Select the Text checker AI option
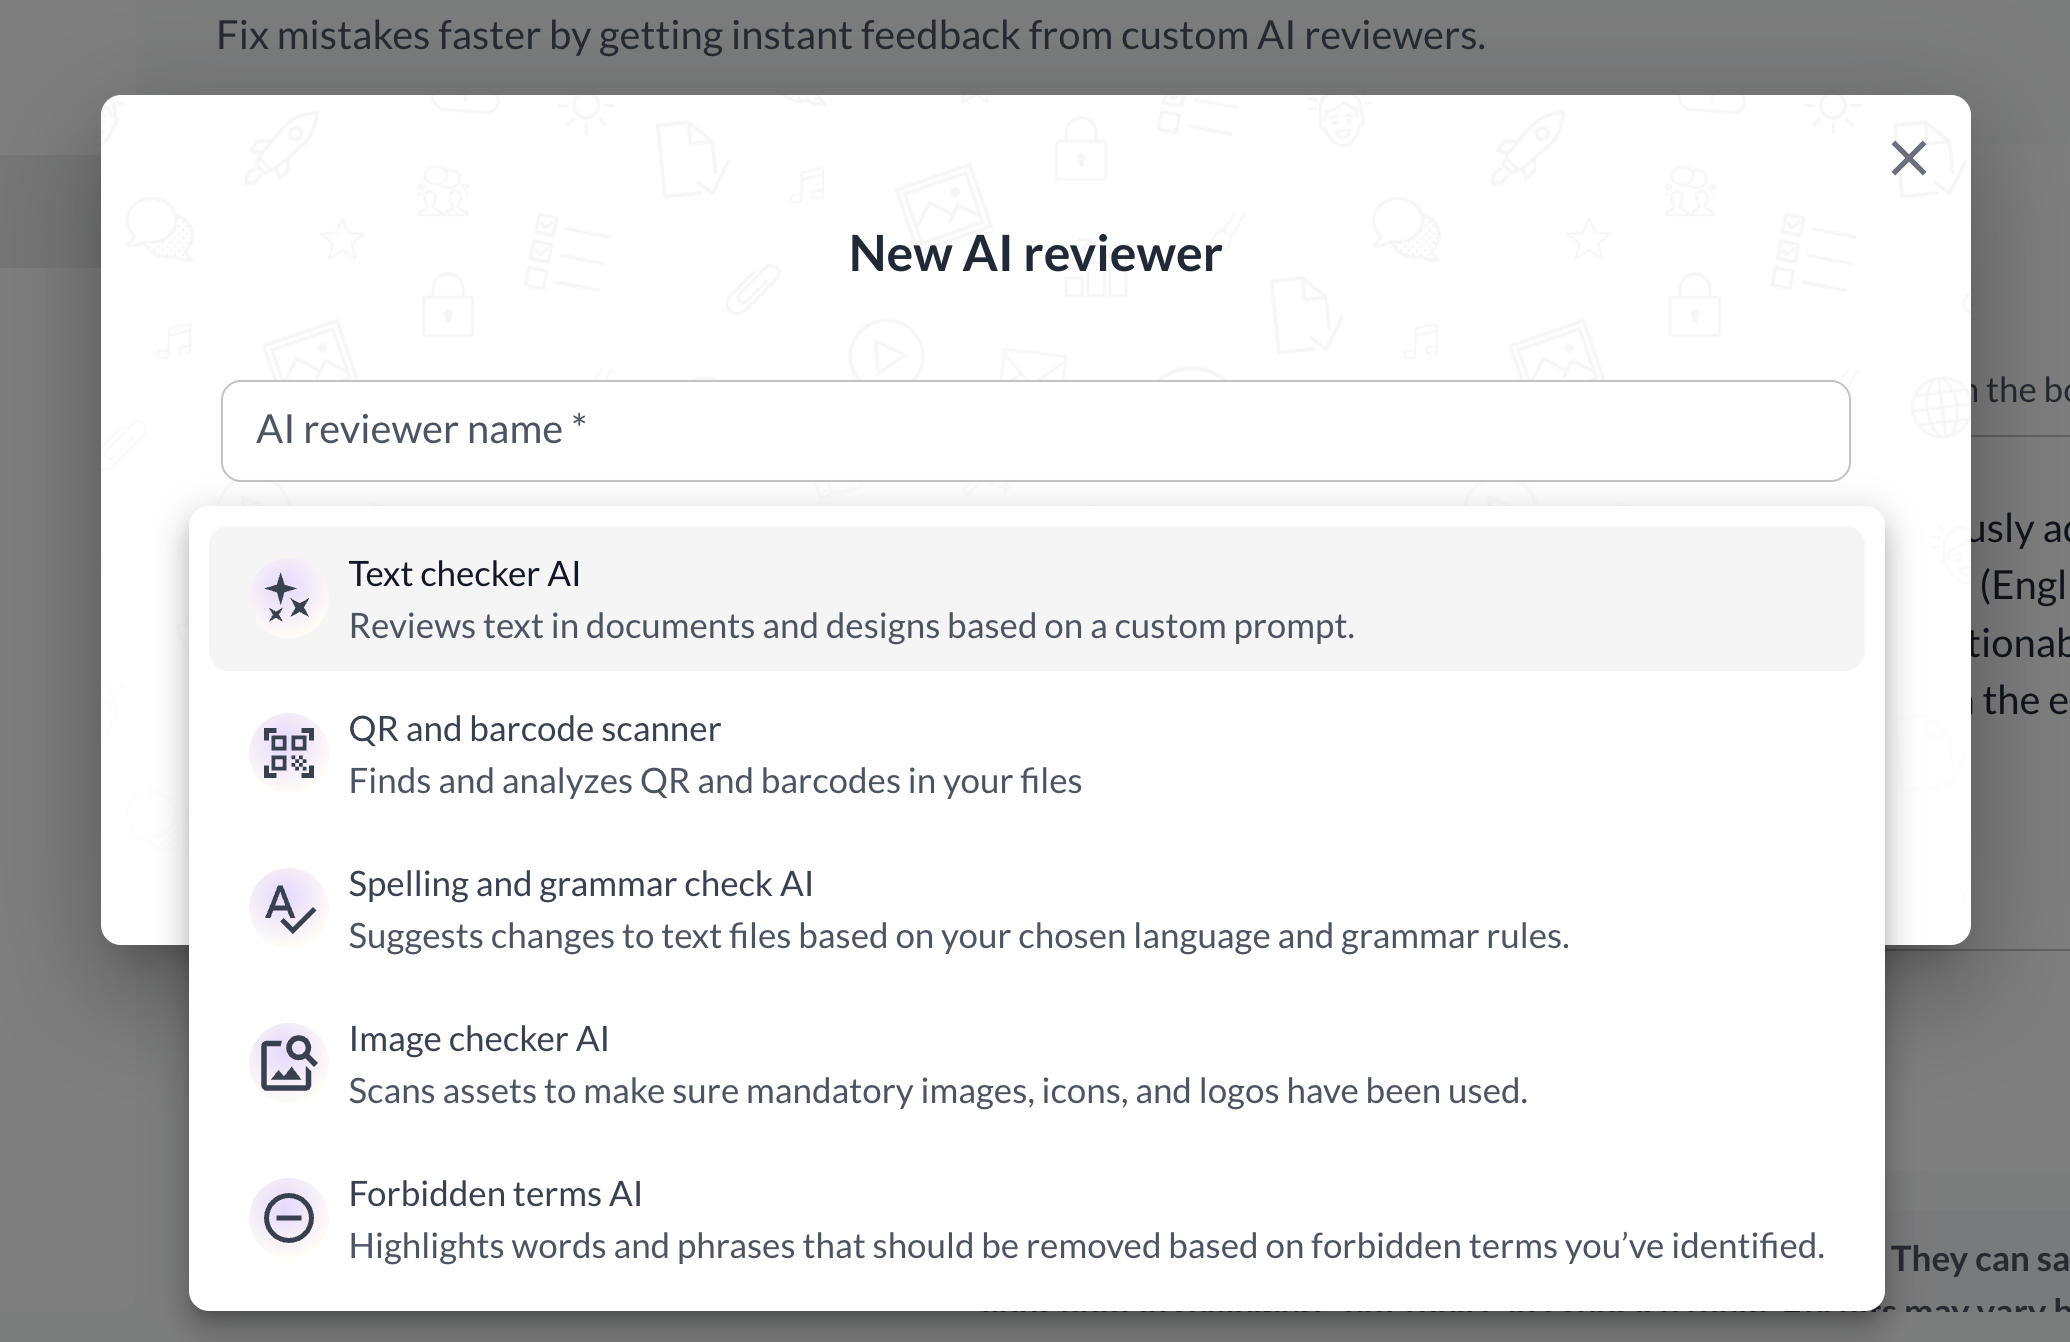The width and height of the screenshot is (2070, 1342). tap(464, 574)
